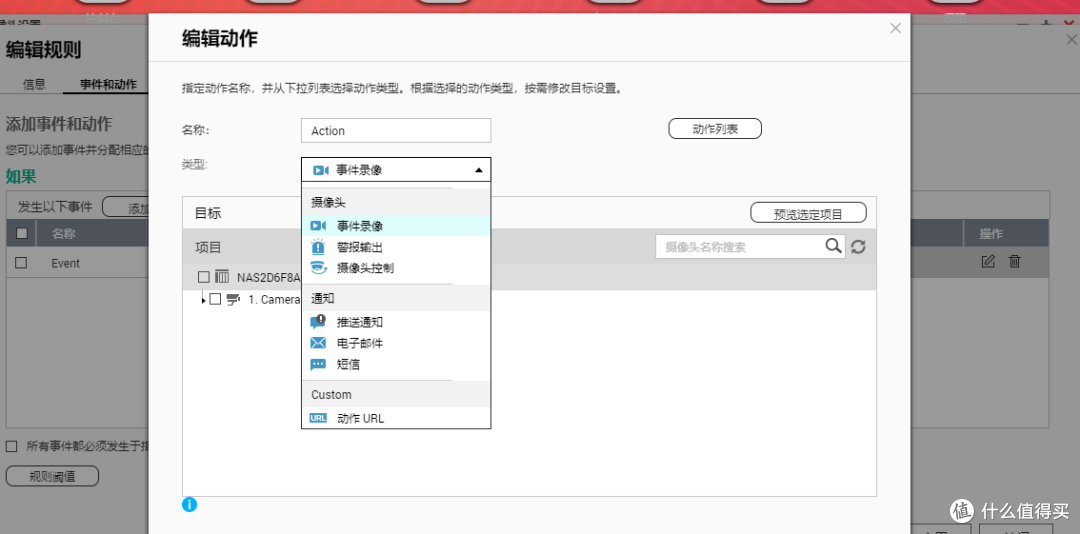Click the 规则阈值 button
Viewport: 1080px width, 534px height.
52,476
